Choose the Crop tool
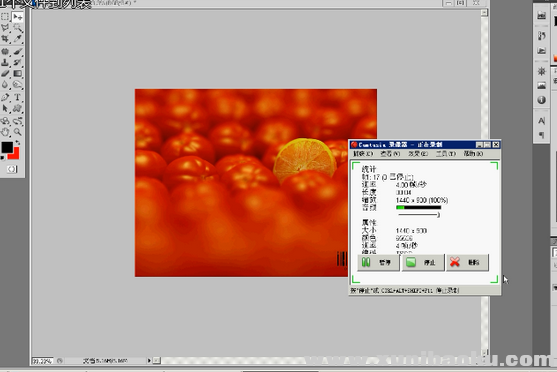This screenshot has width=557, height=372. [x=5, y=39]
